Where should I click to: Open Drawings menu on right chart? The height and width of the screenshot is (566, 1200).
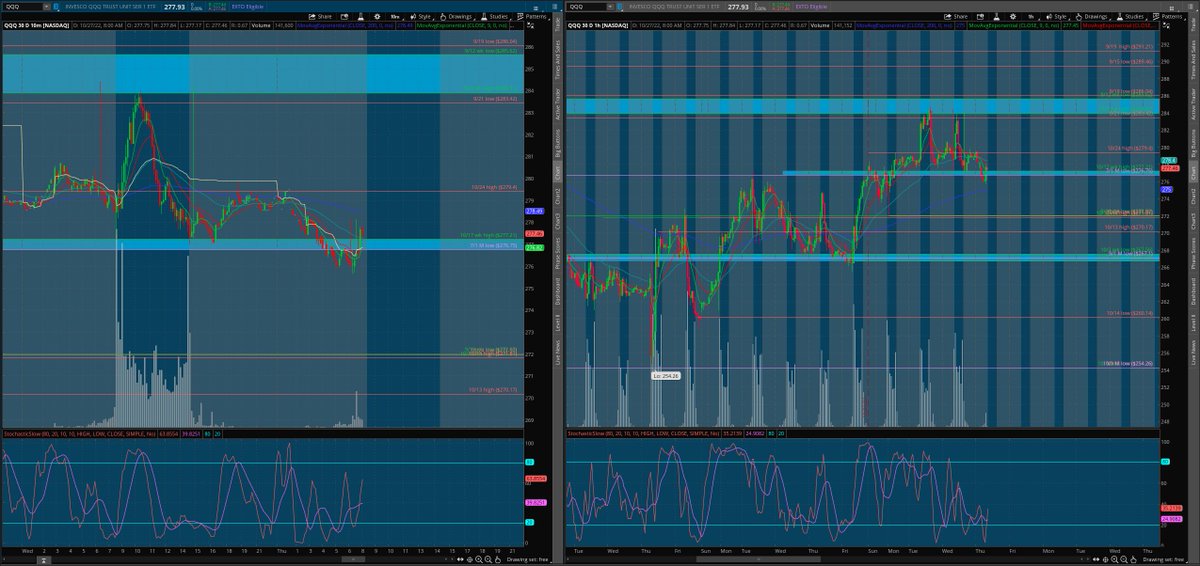point(1093,16)
